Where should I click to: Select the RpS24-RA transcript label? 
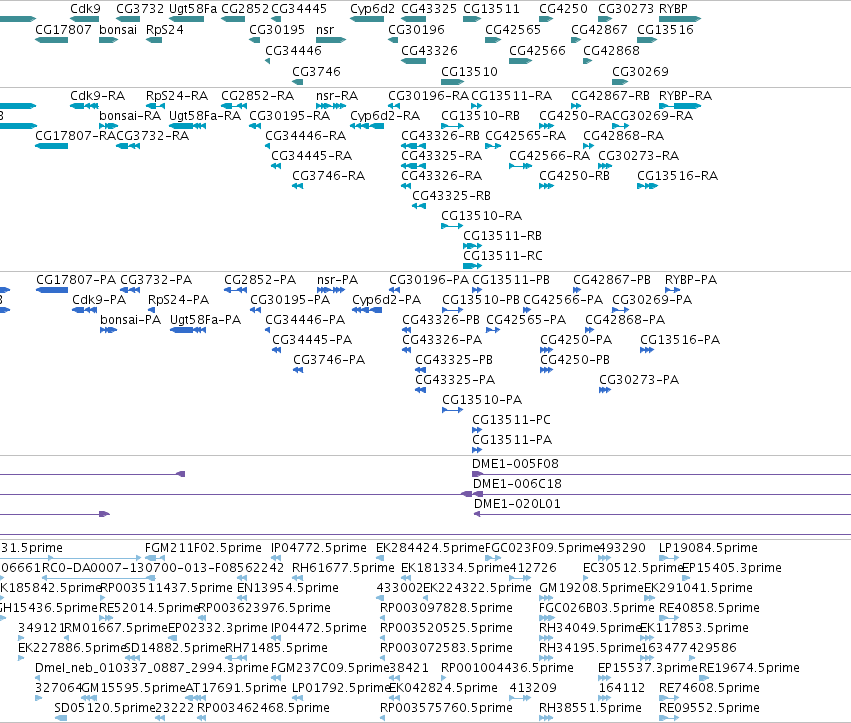(x=177, y=96)
